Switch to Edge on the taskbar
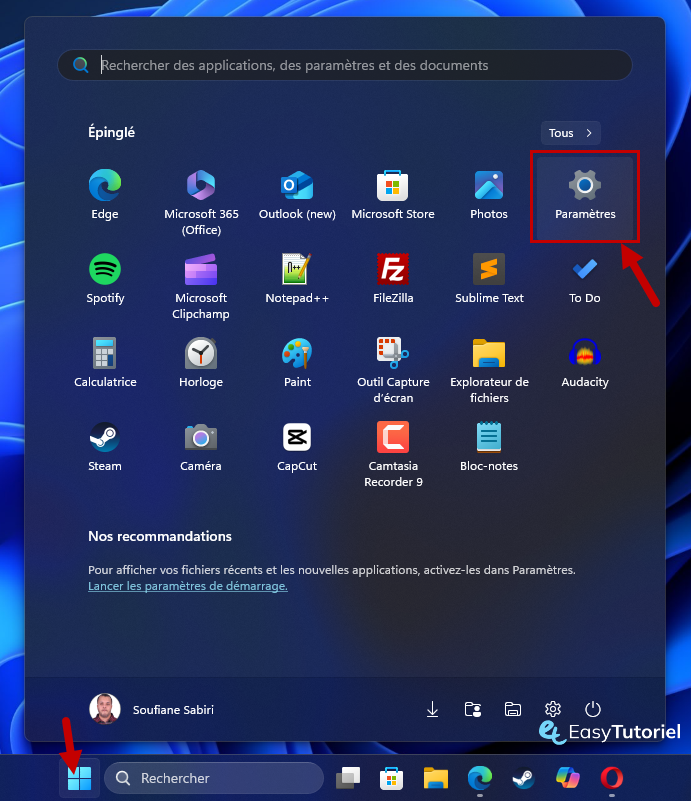This screenshot has height=801, width=691. 480,778
